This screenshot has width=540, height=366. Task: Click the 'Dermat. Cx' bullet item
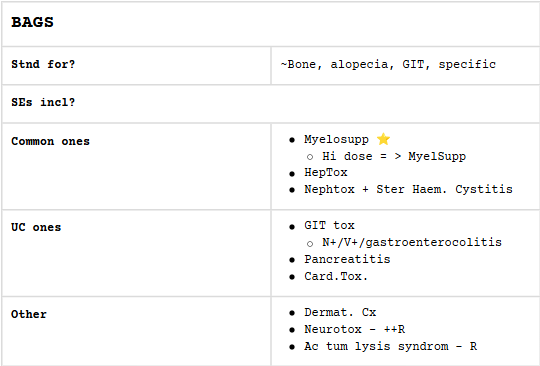click(340, 312)
